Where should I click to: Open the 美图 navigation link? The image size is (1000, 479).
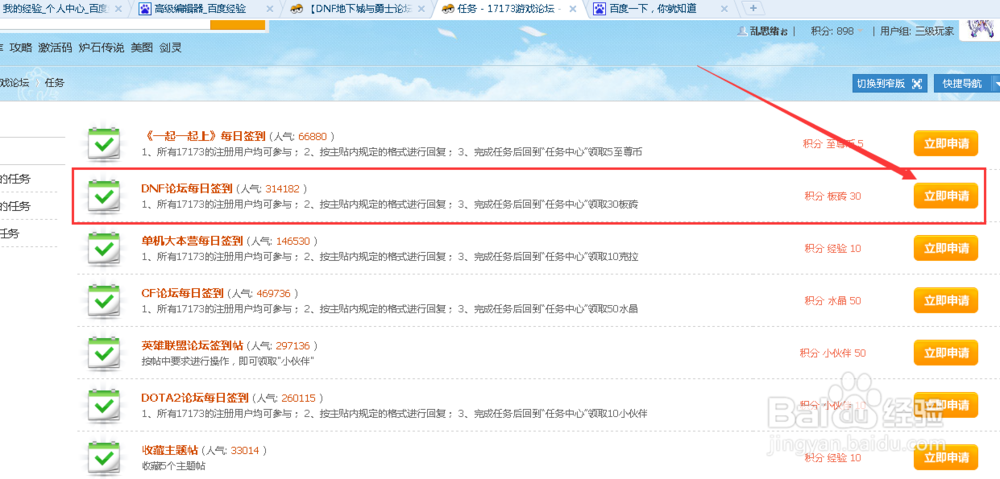pyautogui.click(x=142, y=47)
